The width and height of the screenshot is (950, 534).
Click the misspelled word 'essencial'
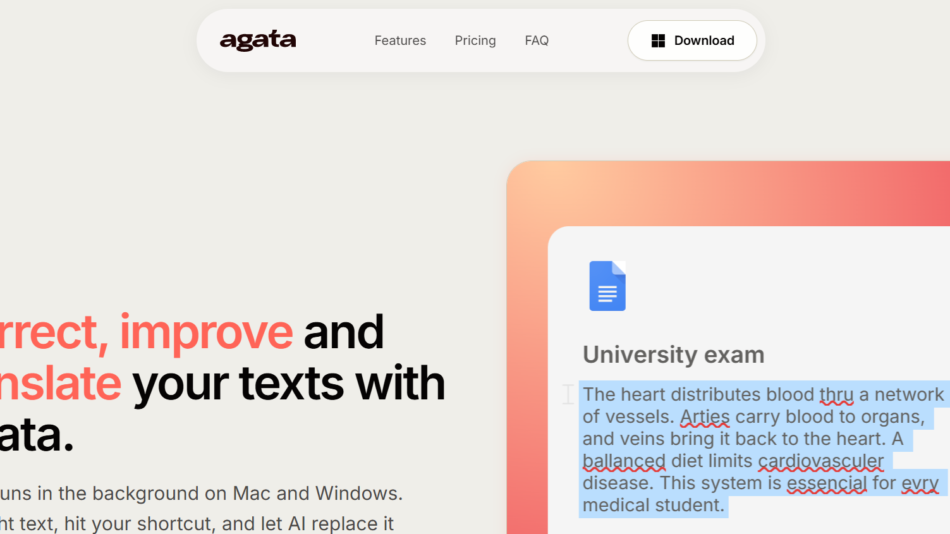826,483
